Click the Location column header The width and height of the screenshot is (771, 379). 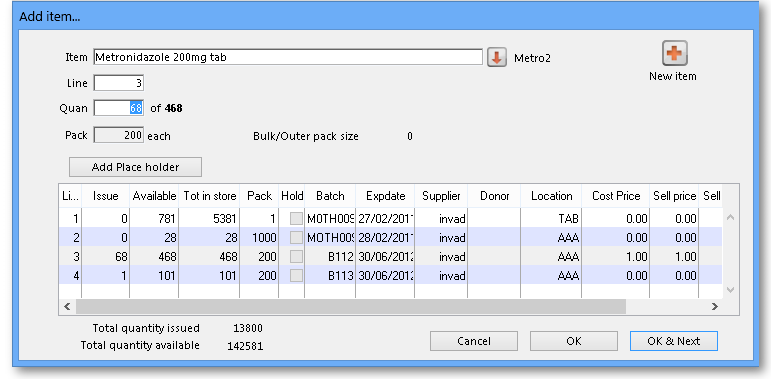[x=551, y=196]
